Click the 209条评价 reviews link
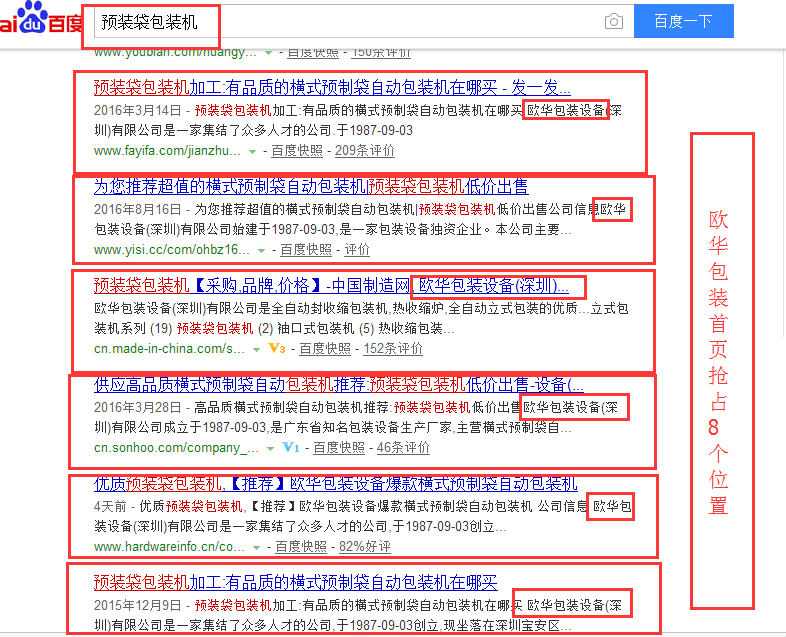The width and height of the screenshot is (786, 637). (364, 151)
